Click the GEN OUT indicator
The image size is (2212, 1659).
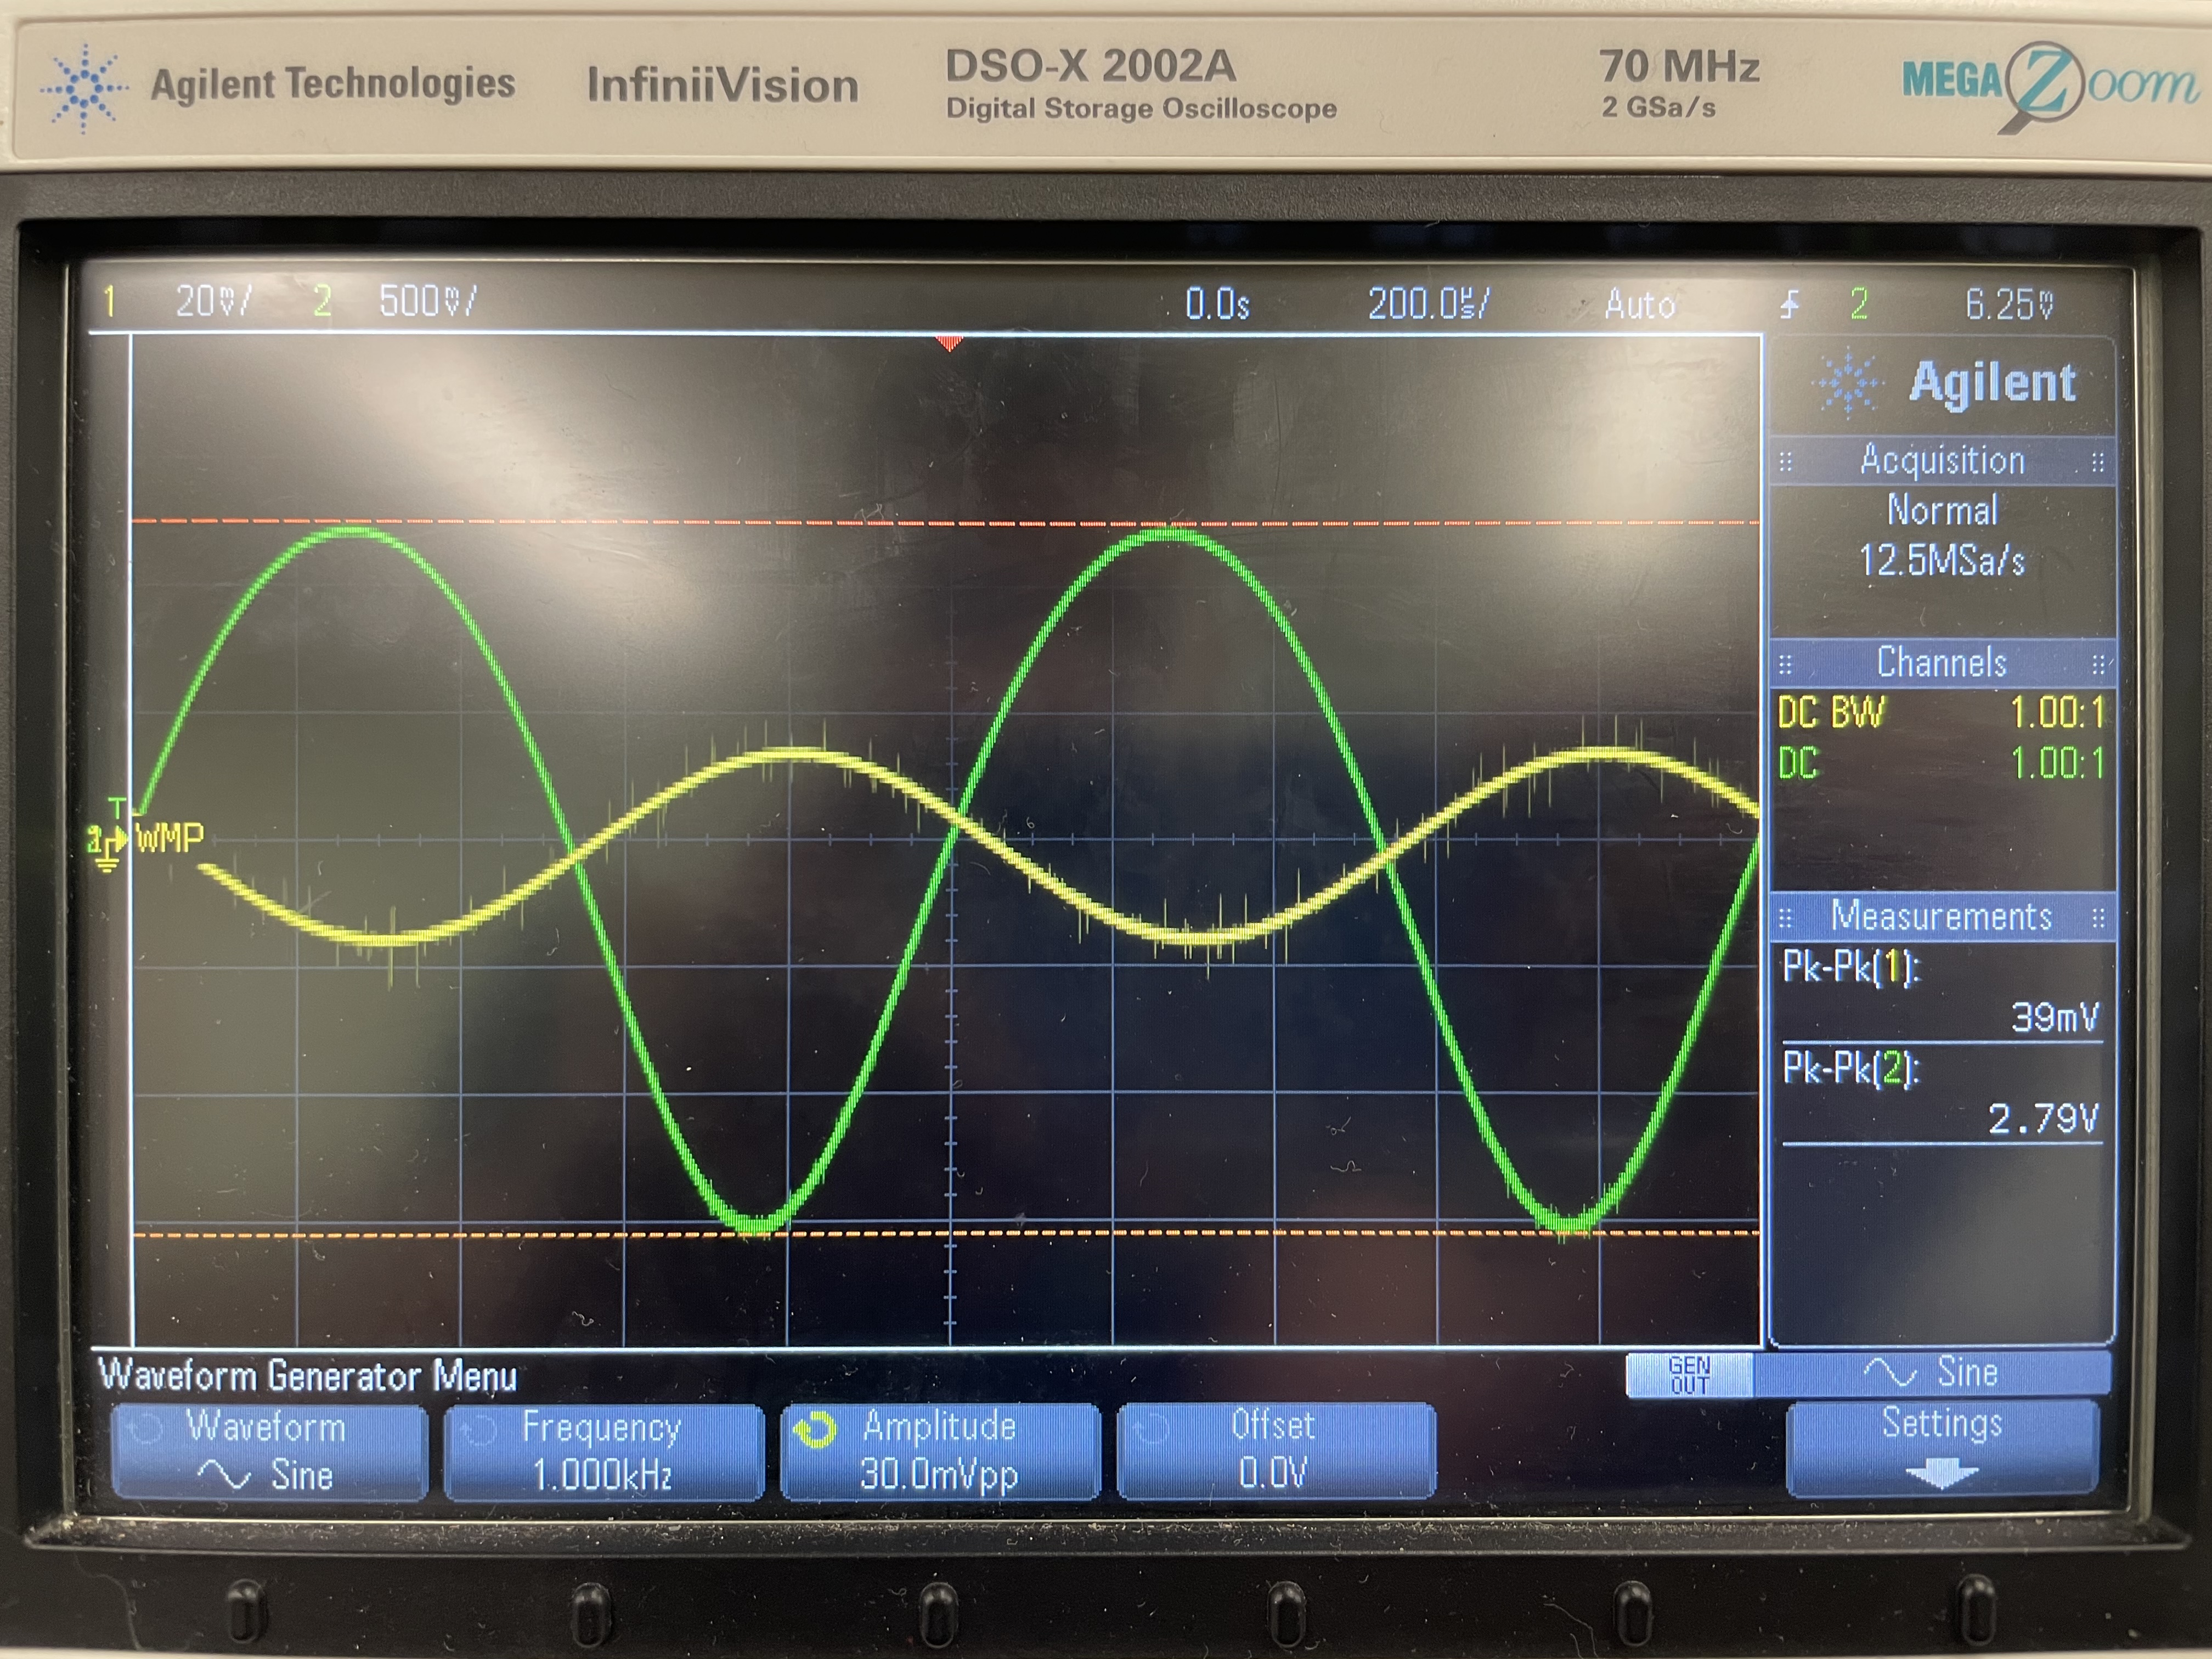pyautogui.click(x=1689, y=1375)
